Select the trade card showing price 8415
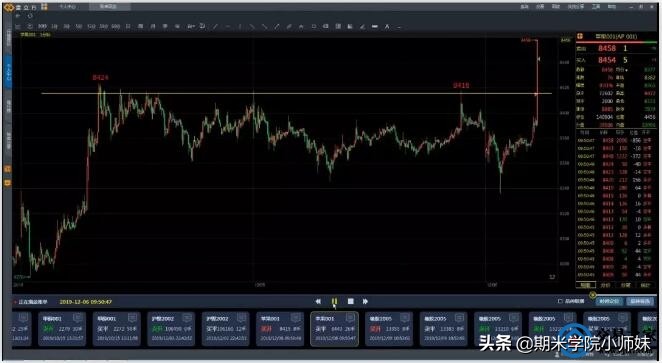The width and height of the screenshot is (662, 363). pos(280,329)
